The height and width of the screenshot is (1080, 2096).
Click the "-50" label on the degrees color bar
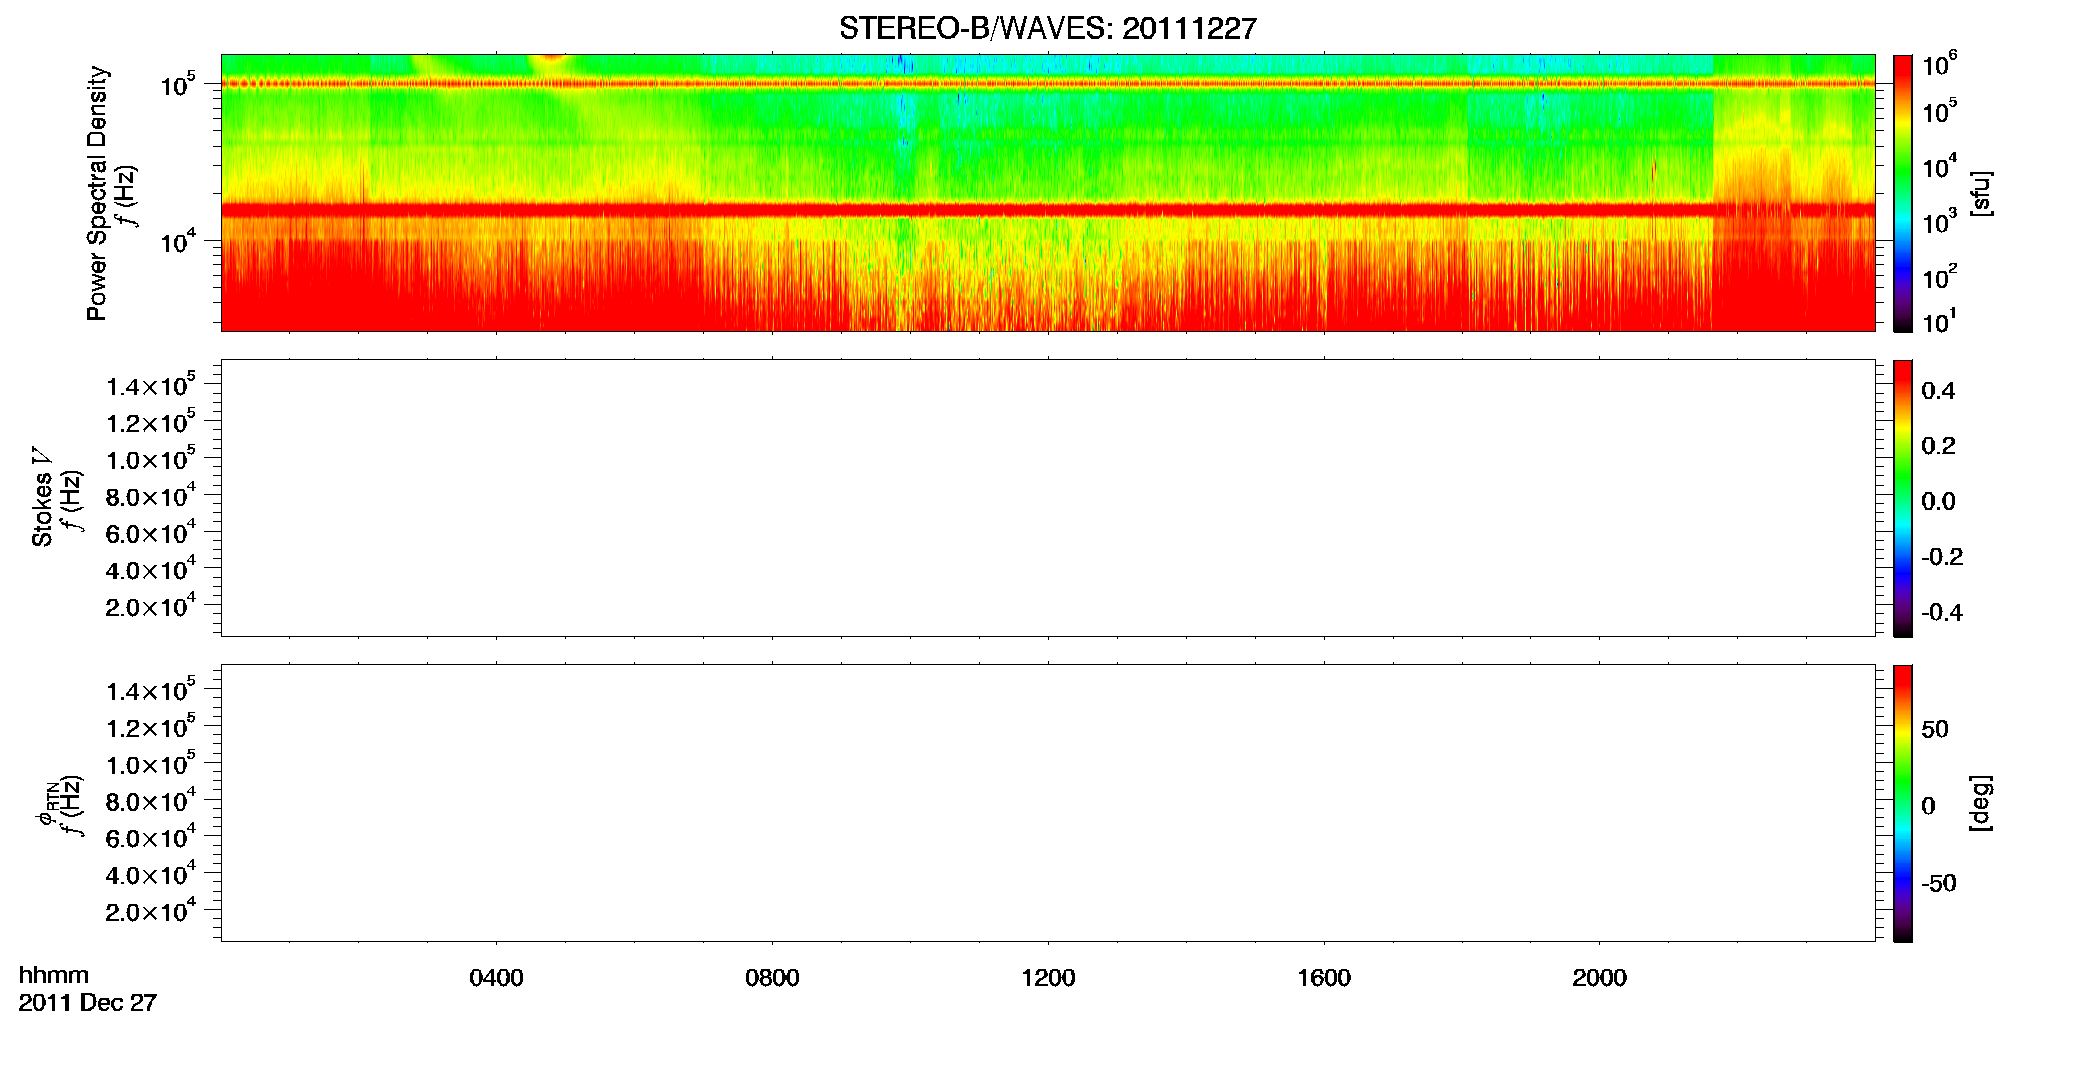coord(1939,884)
